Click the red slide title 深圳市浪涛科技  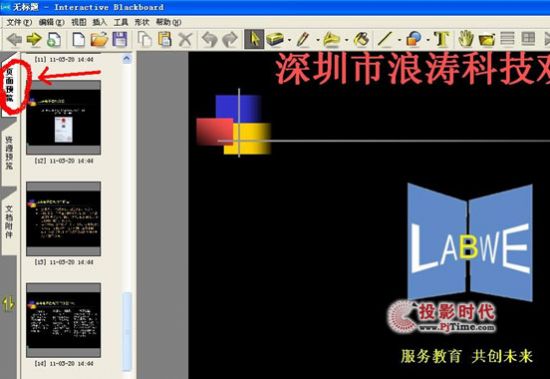coord(412,69)
